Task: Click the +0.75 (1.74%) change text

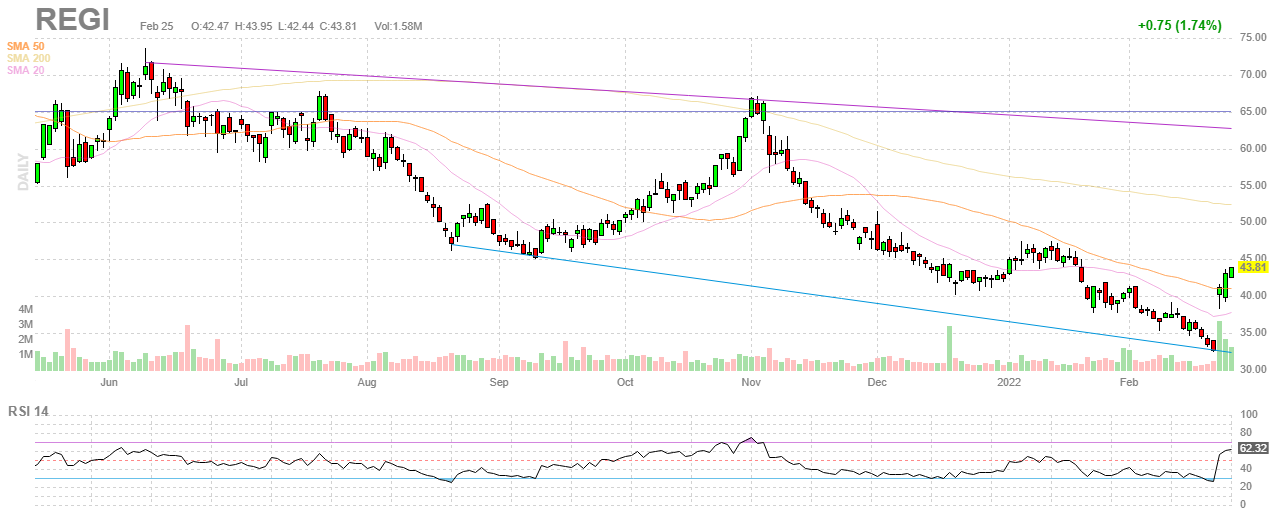Action: click(1180, 26)
